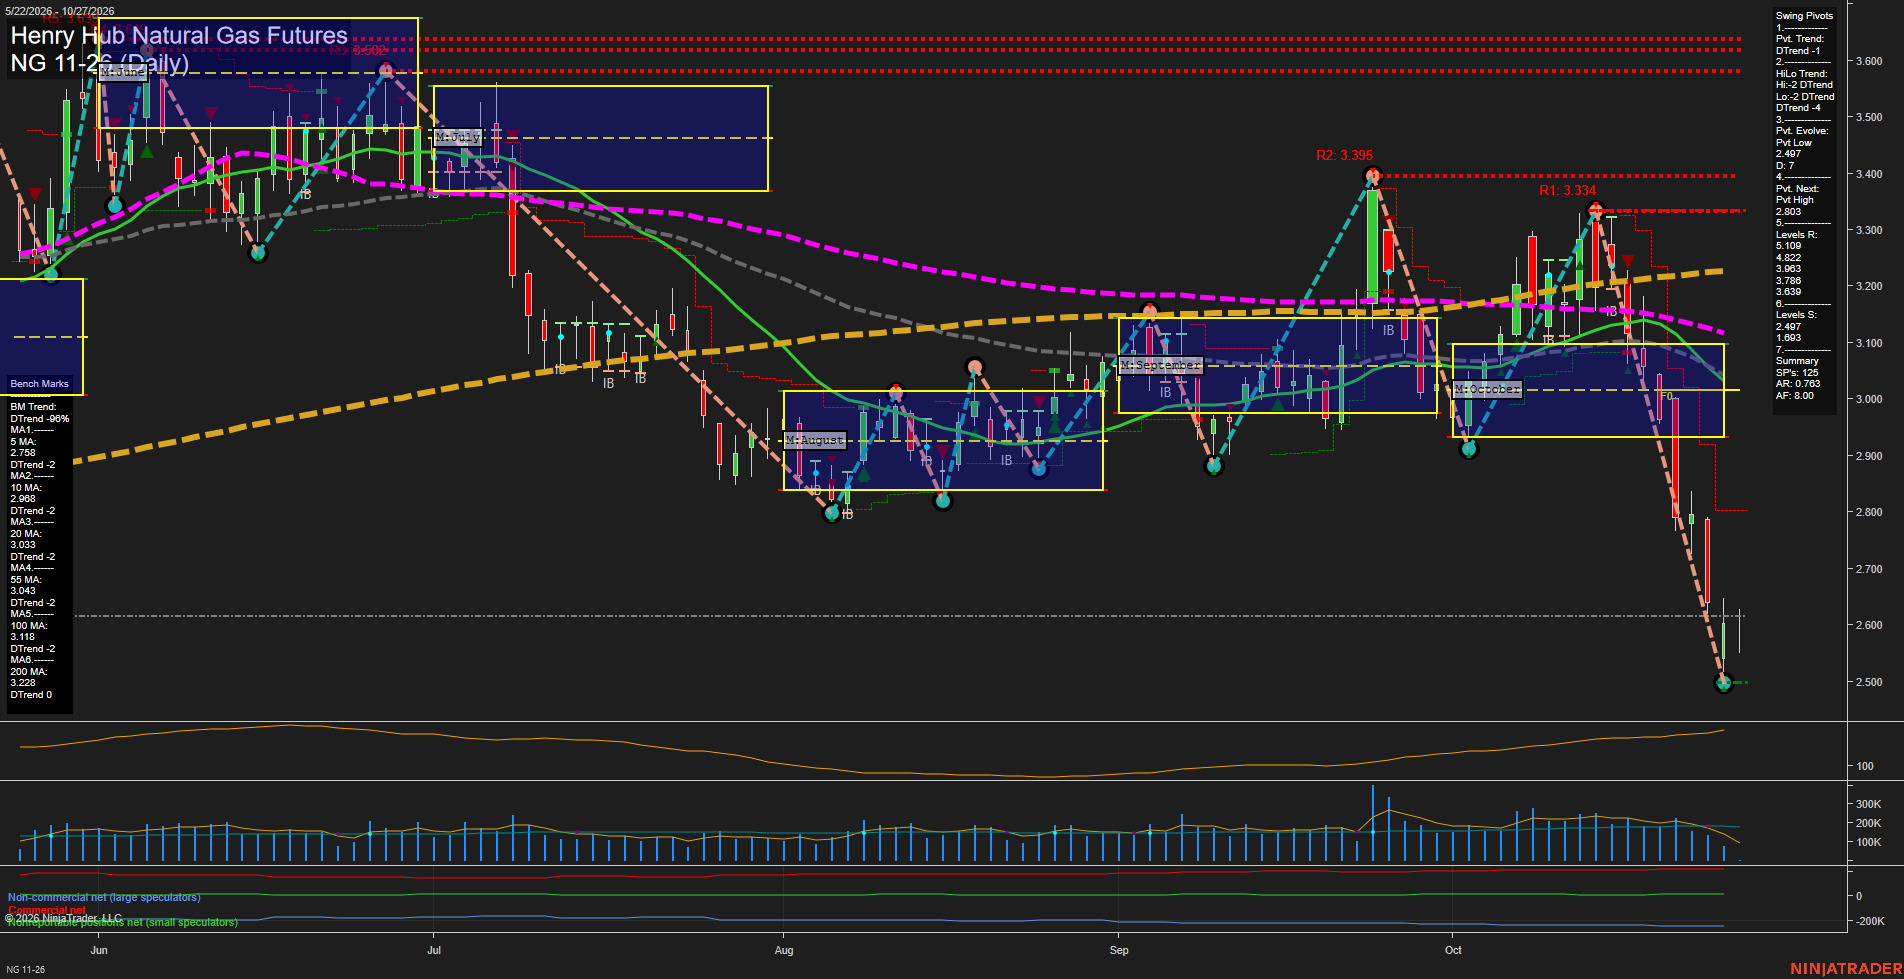Click the latest swing low pivot marker near 2.500
This screenshot has width=1904, height=979.
(x=1723, y=683)
